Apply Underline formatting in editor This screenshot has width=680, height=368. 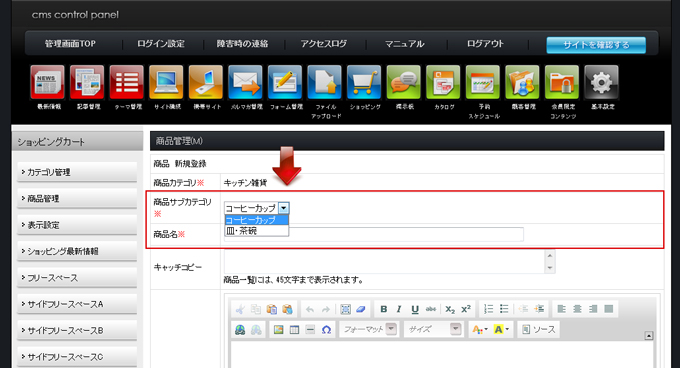pos(415,309)
